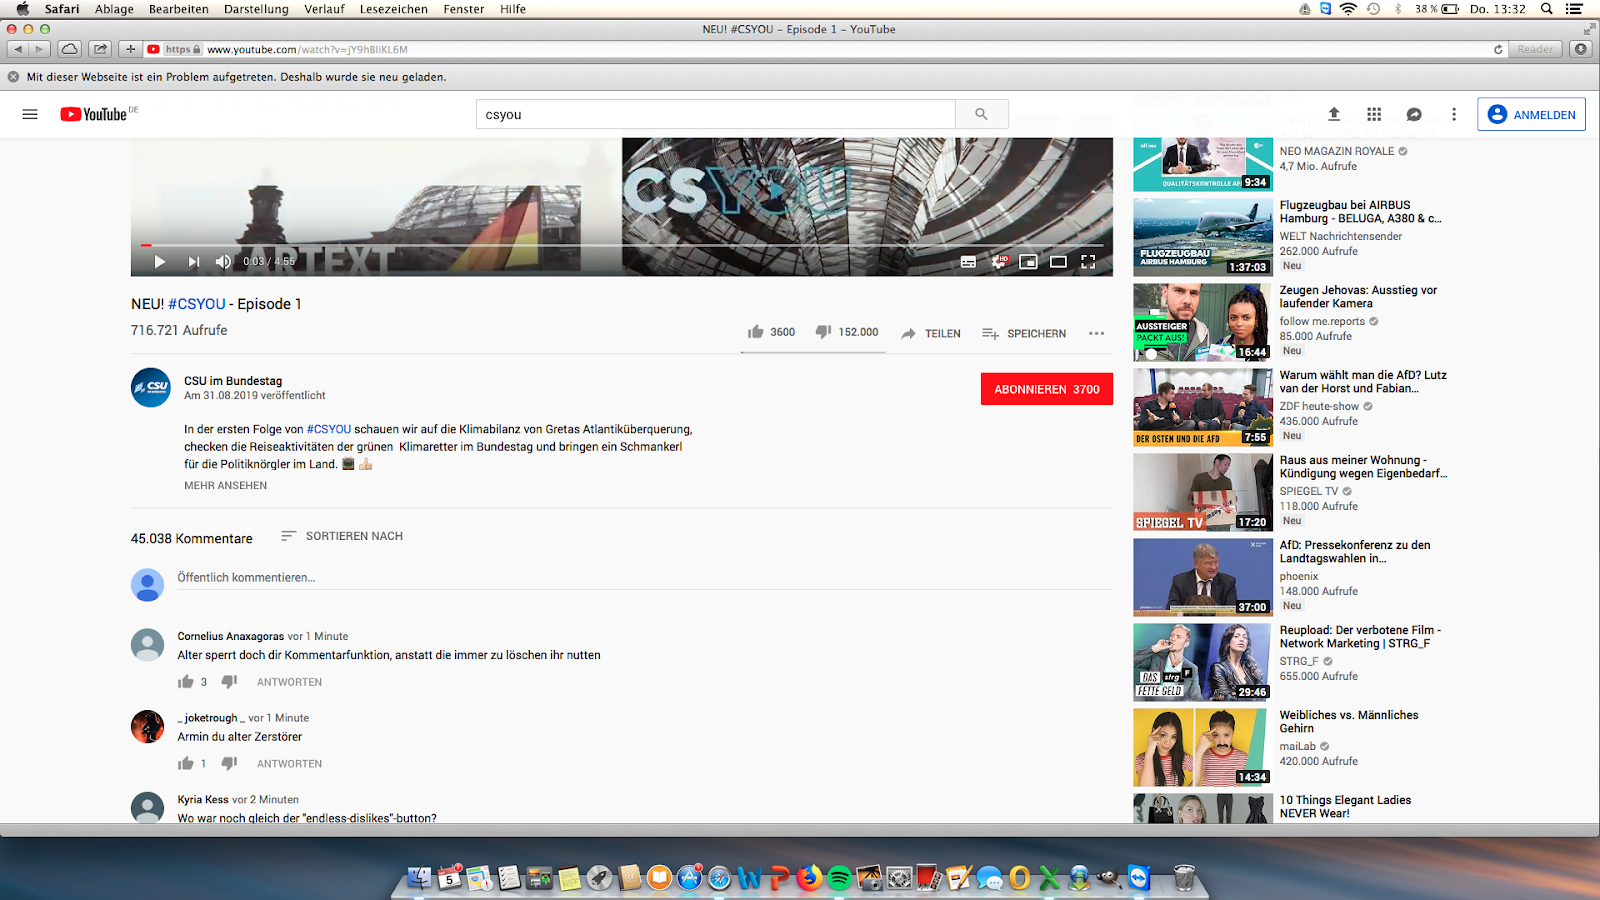Click SPEICHERN to save the video
The width and height of the screenshot is (1600, 900).
(1024, 334)
